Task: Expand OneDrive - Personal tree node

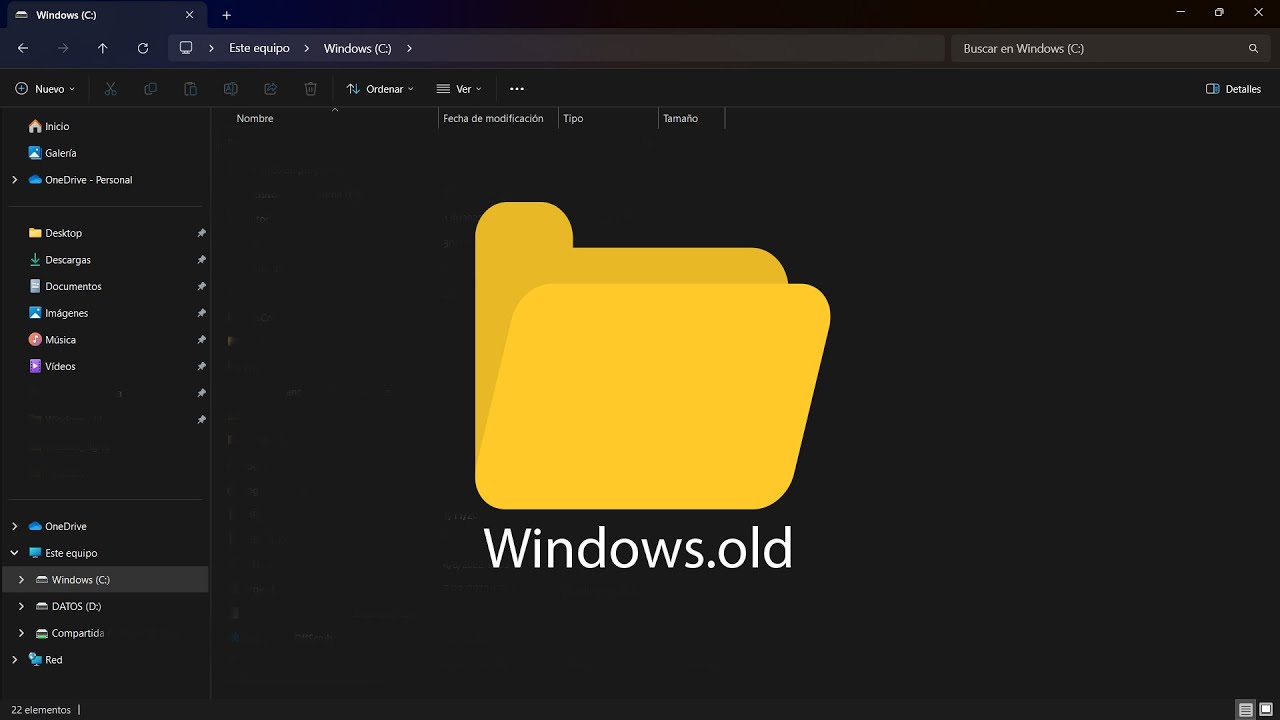Action: tap(14, 180)
